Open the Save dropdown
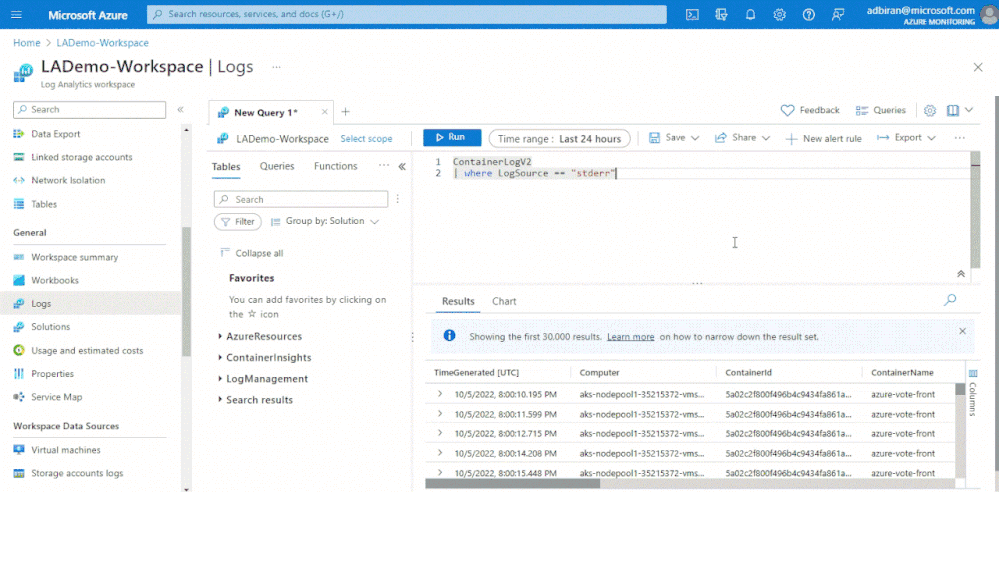 tap(674, 138)
